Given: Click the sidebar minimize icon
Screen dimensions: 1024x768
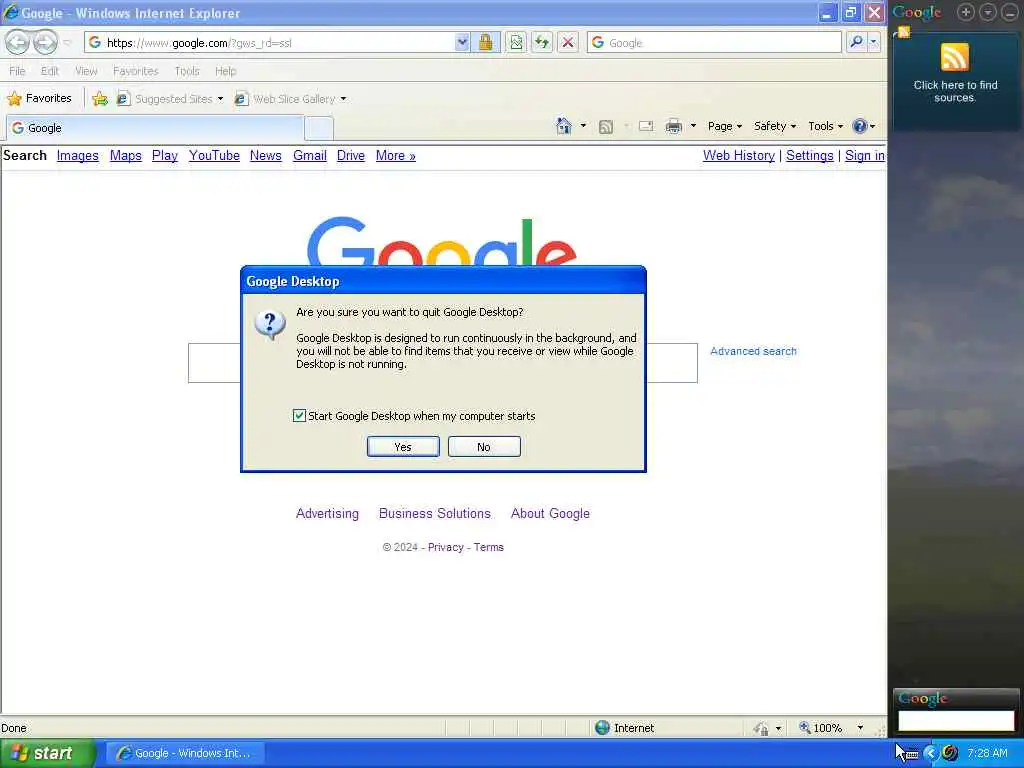Looking at the screenshot, I should 1009,12.
